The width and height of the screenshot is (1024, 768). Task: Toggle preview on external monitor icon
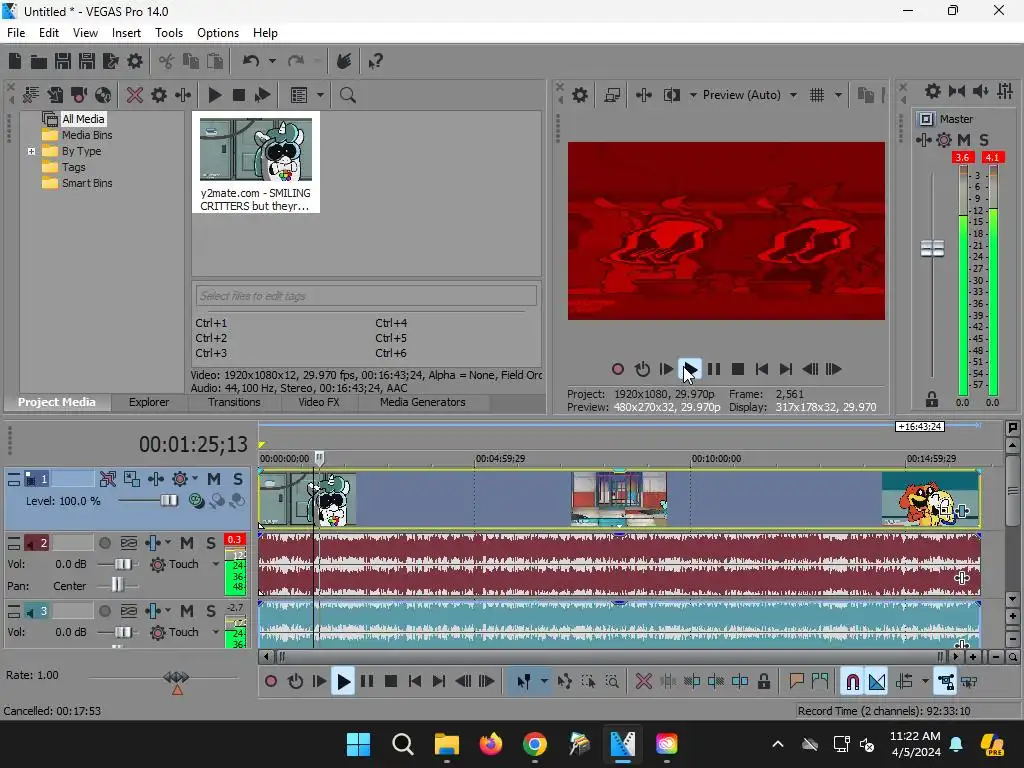pyautogui.click(x=612, y=95)
